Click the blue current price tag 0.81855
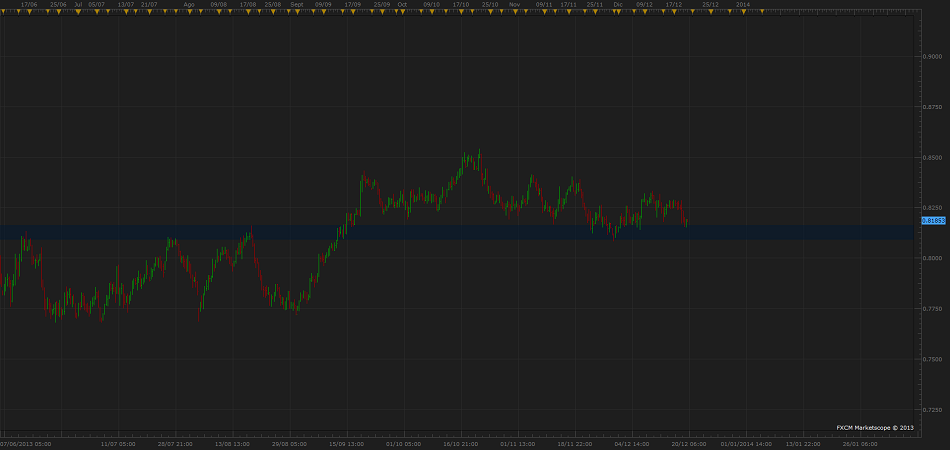950x450 pixels. click(x=932, y=220)
